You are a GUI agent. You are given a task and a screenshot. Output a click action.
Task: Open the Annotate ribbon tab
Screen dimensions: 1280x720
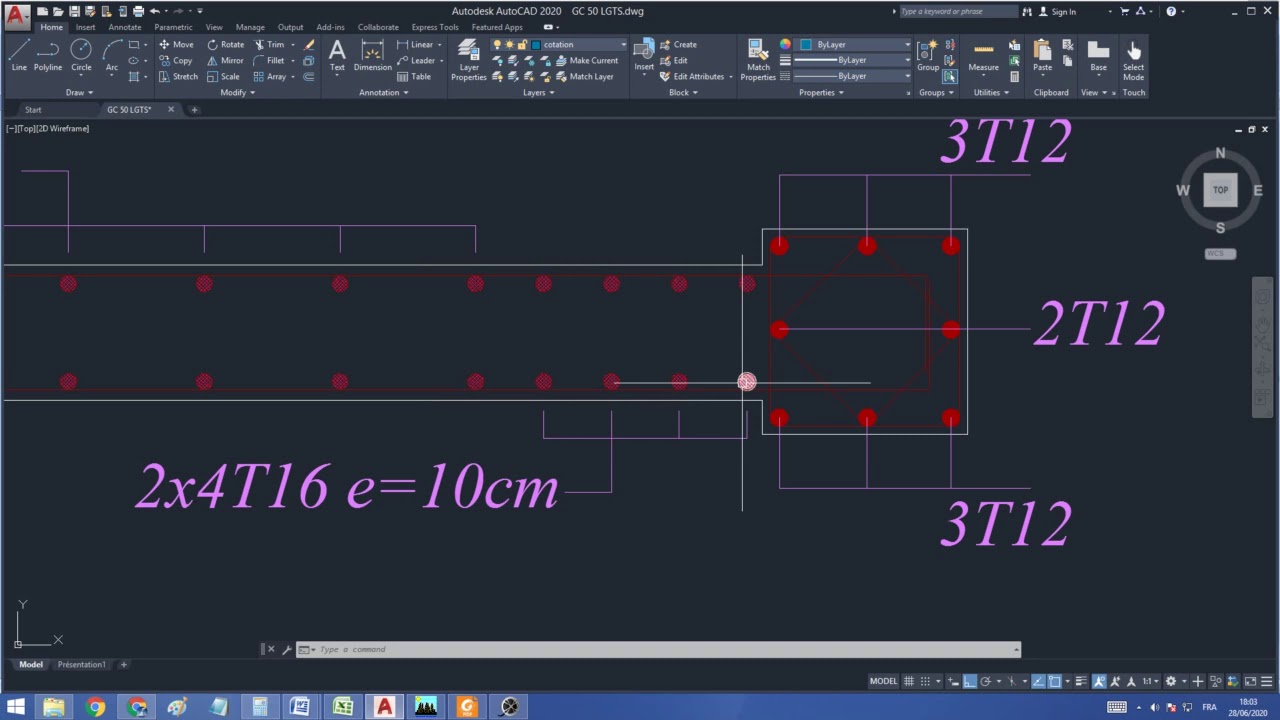[125, 27]
